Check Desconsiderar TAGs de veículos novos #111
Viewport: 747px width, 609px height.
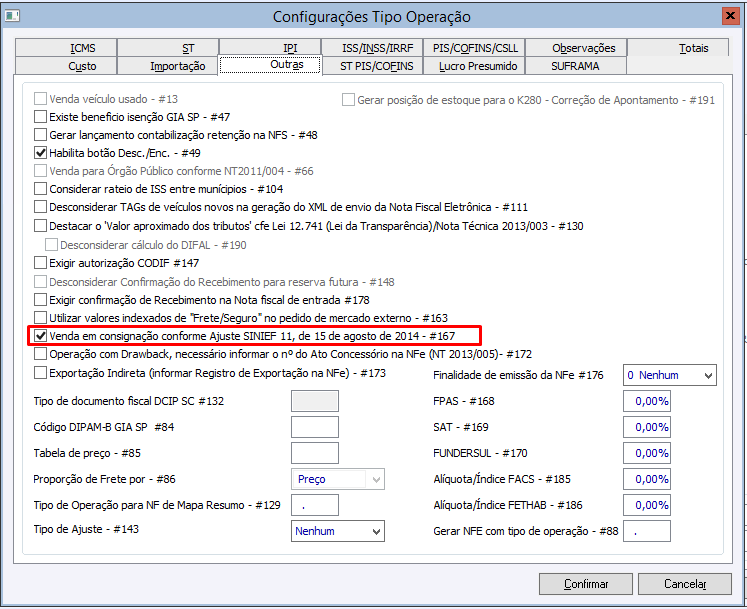40,207
